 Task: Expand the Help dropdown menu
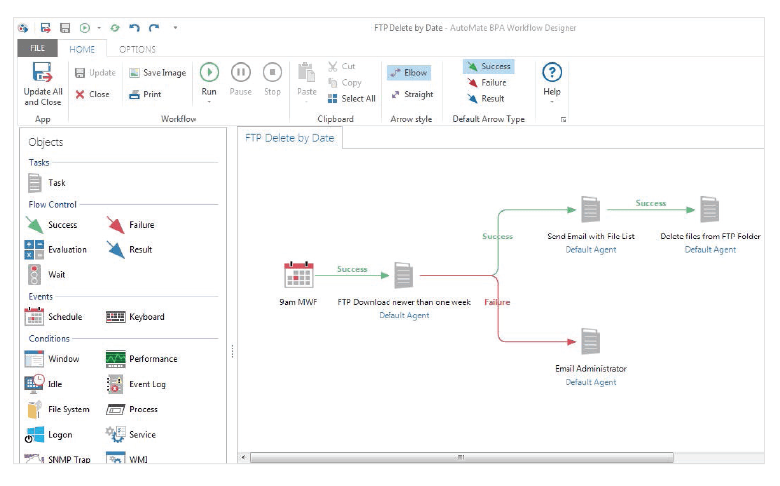552,102
